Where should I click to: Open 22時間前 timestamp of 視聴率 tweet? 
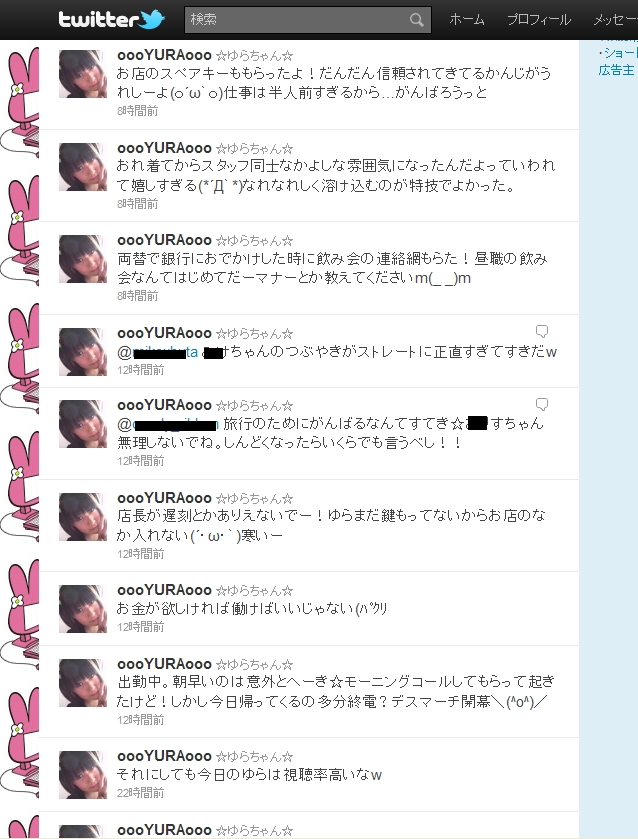point(140,793)
